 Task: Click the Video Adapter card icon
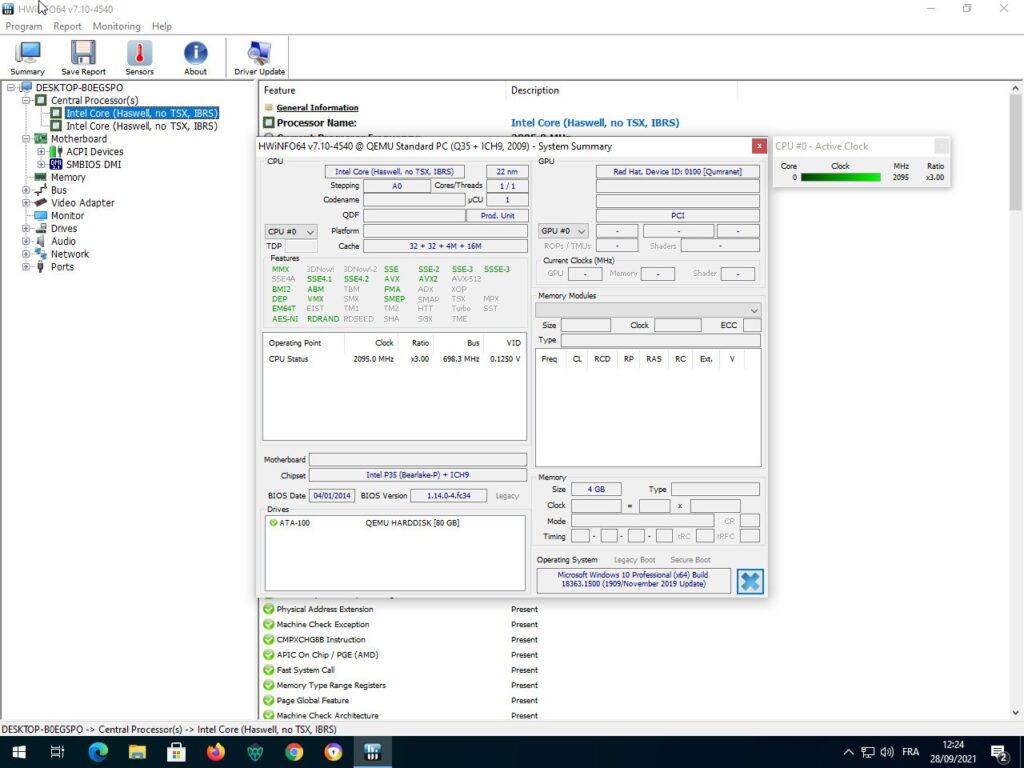pyautogui.click(x=40, y=203)
